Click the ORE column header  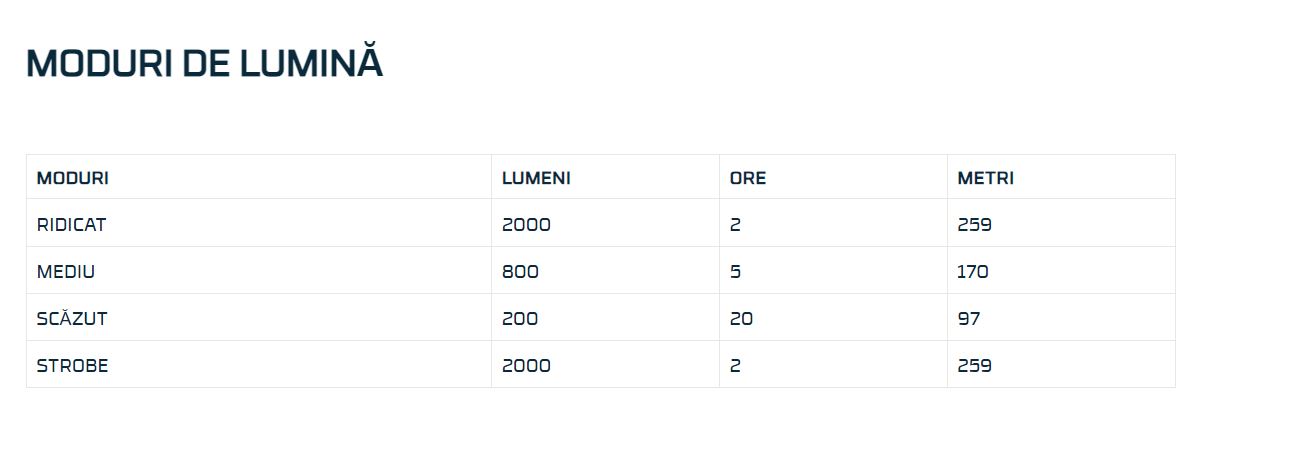748,178
